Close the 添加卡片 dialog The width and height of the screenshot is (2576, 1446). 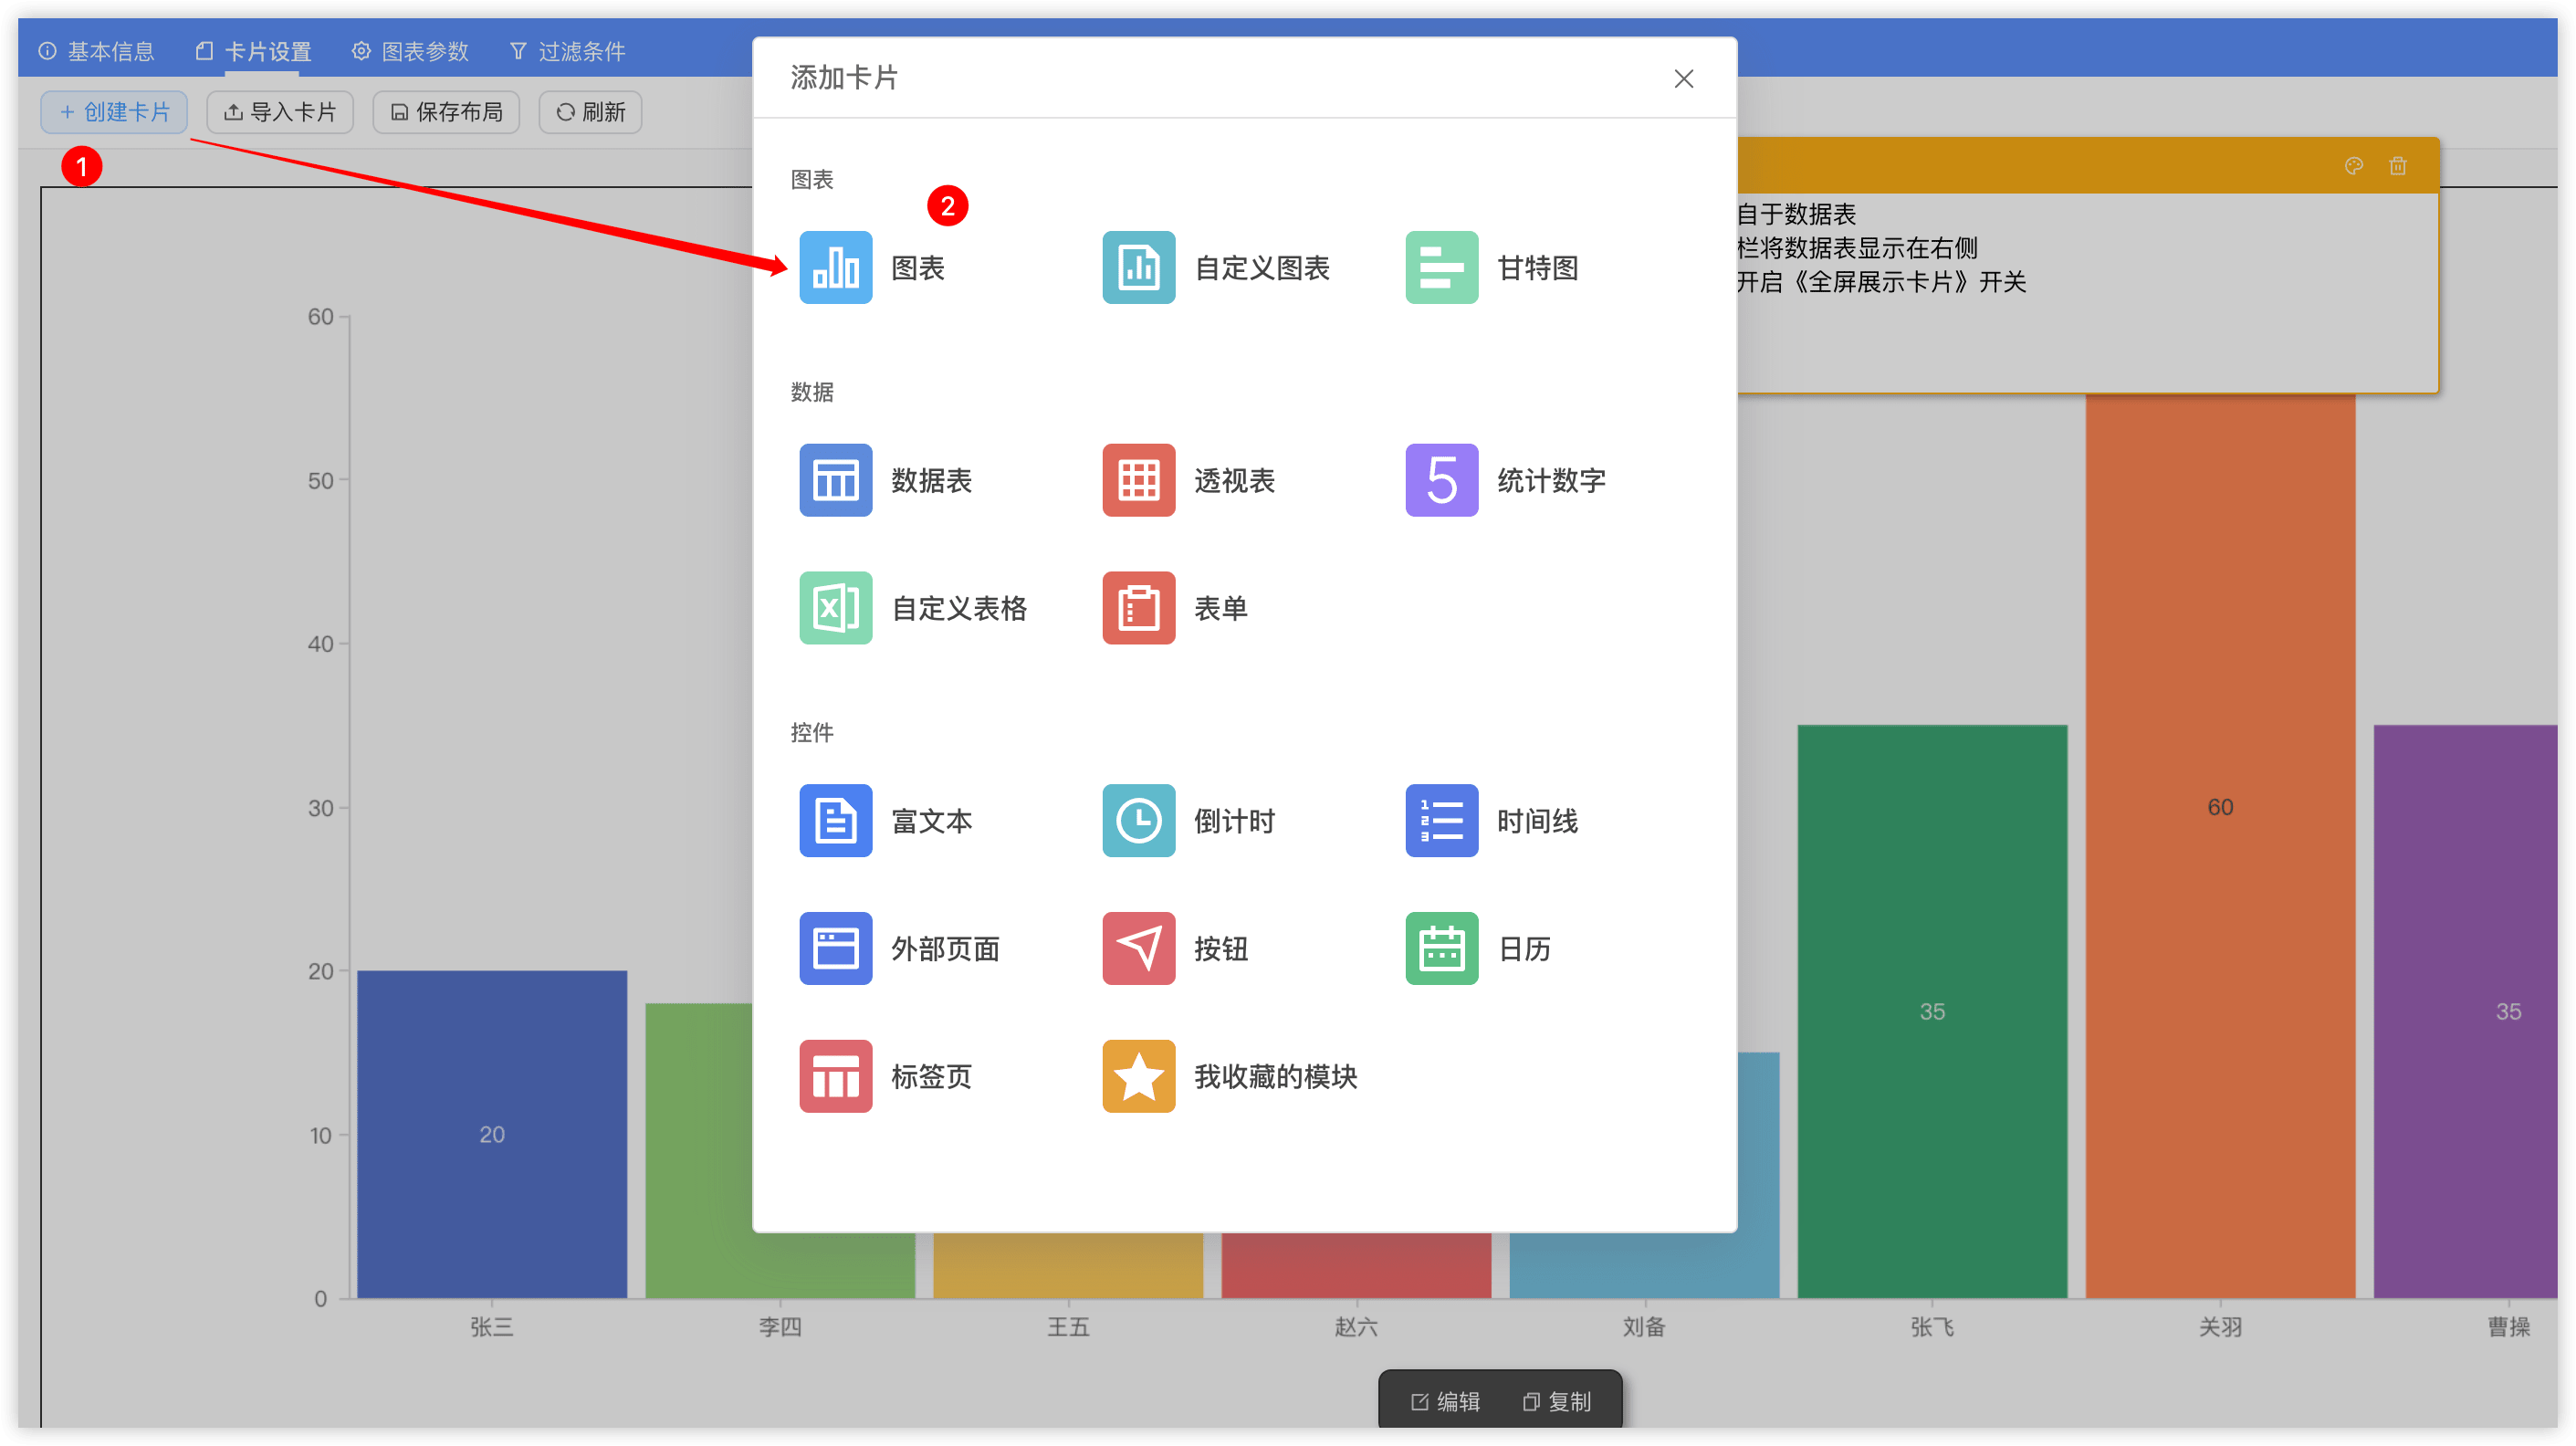tap(1684, 78)
